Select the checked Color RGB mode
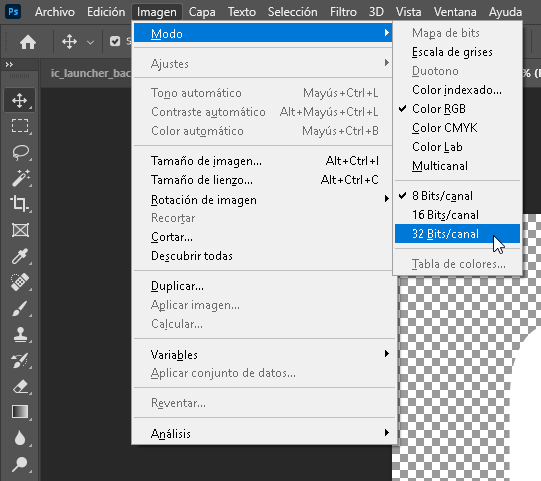This screenshot has width=541, height=481. point(457,109)
